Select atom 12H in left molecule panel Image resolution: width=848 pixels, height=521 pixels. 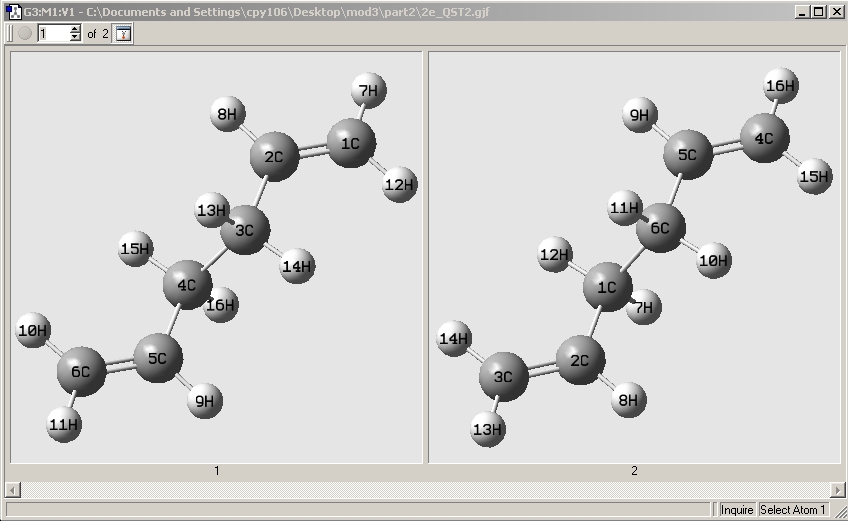click(400, 184)
